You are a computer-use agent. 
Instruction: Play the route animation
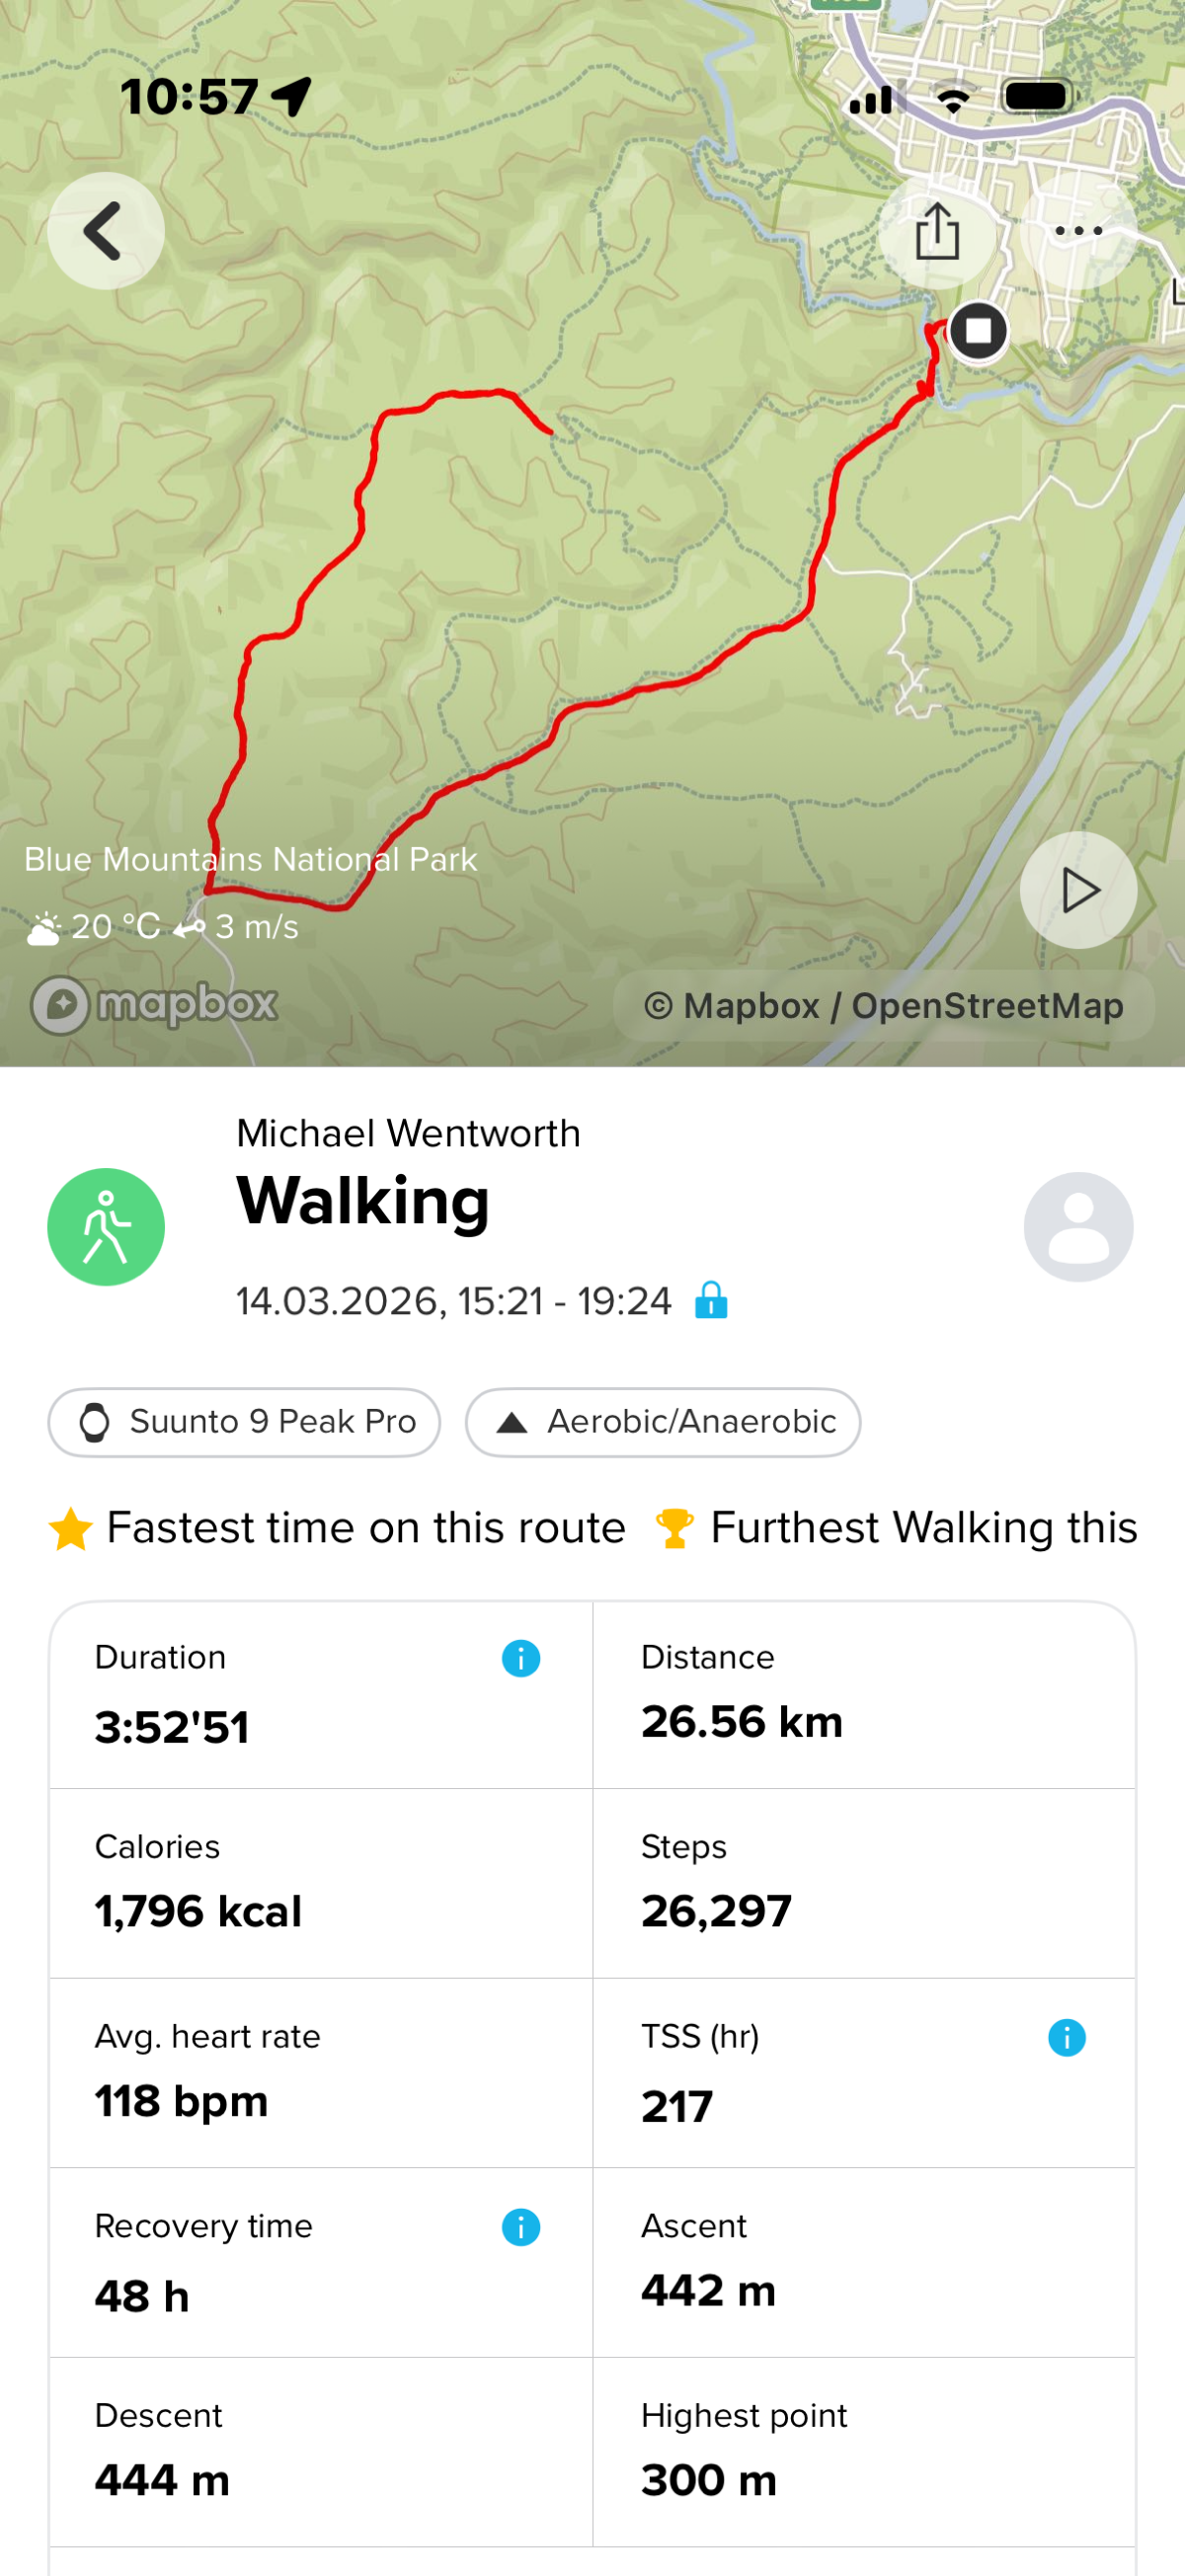1078,890
